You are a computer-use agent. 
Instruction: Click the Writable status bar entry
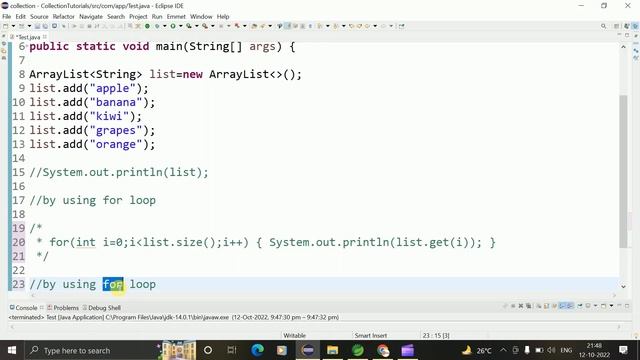294,336
